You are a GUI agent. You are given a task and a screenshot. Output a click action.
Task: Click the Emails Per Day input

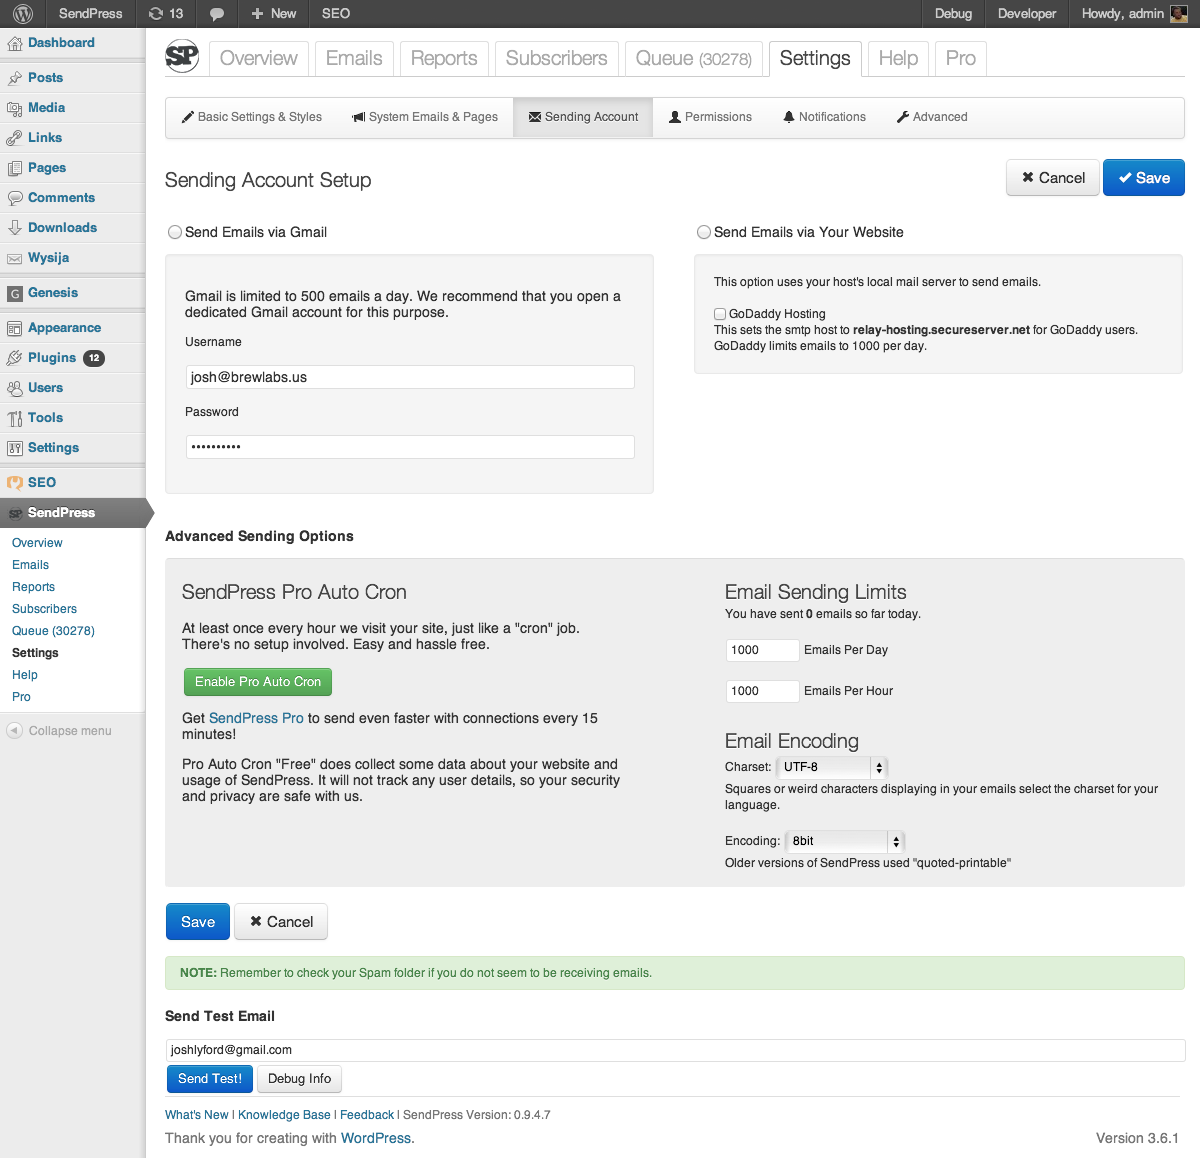pyautogui.click(x=762, y=650)
